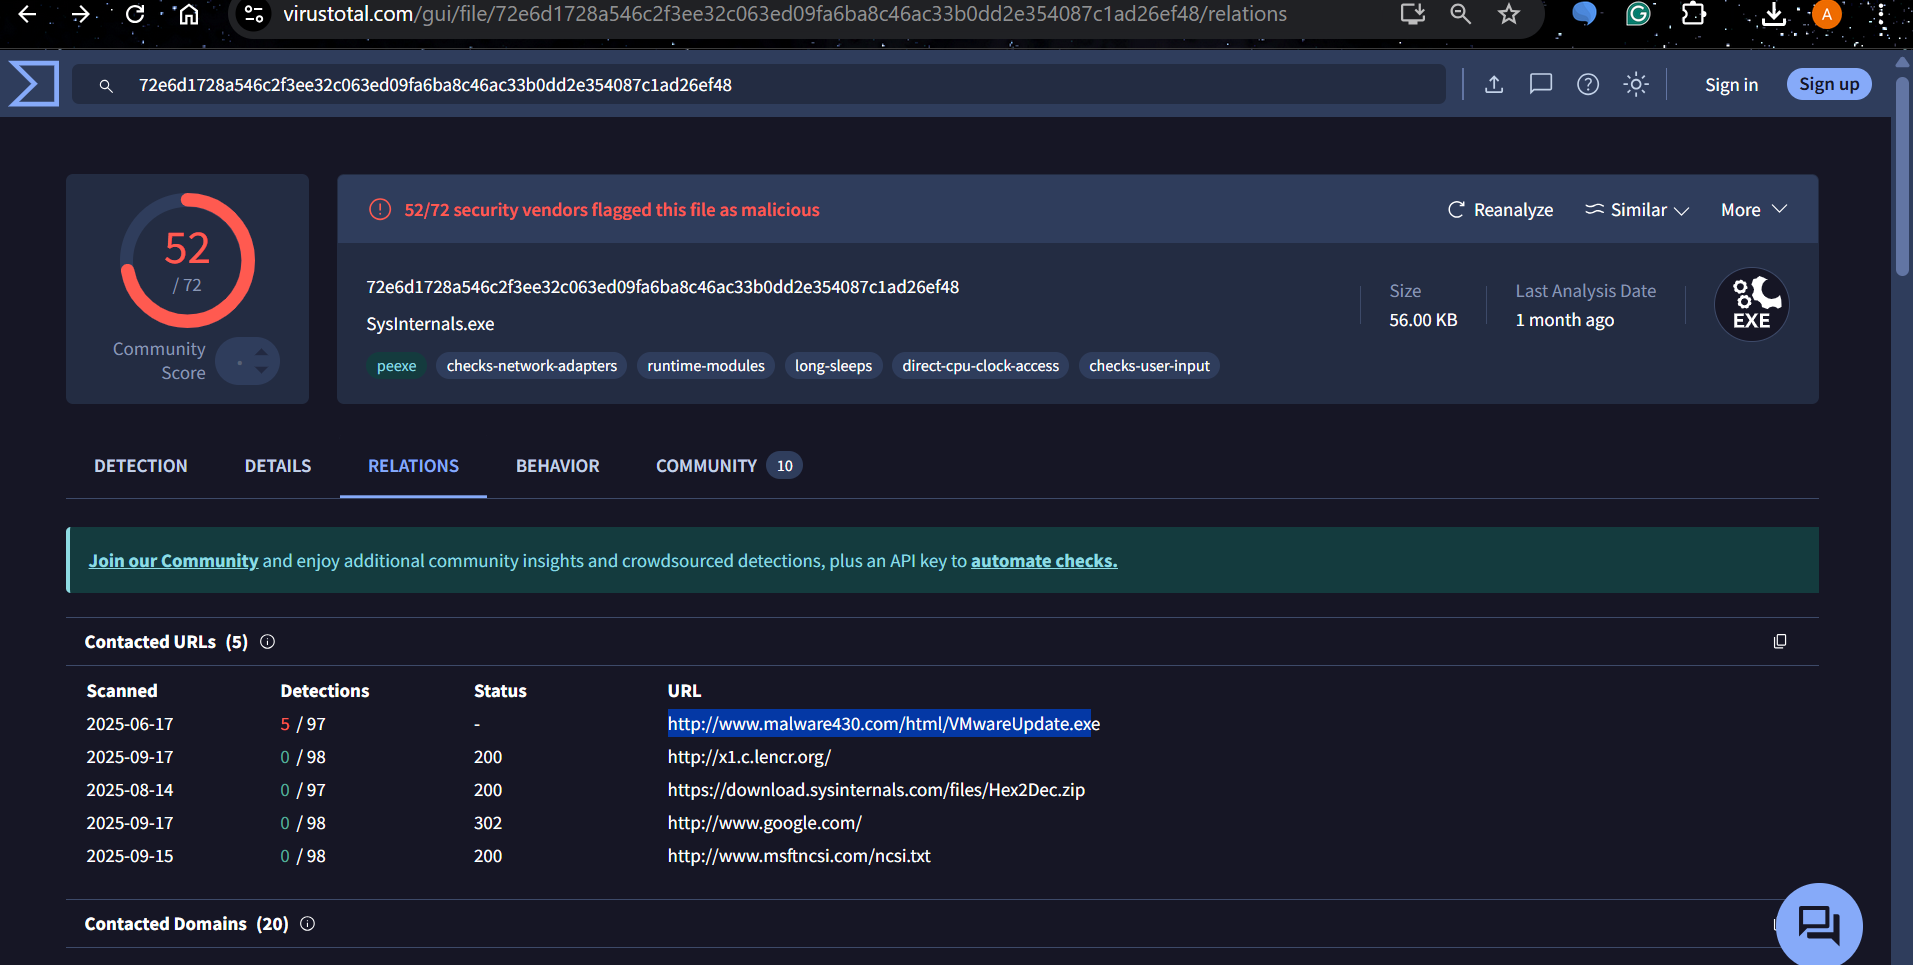Open the browser home page
The height and width of the screenshot is (965, 1913).
[188, 14]
